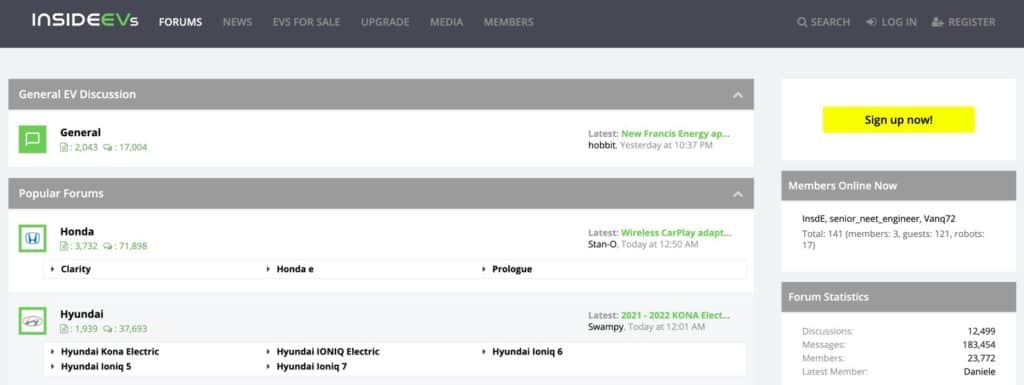Open user Swampy's profile
The width and height of the screenshot is (1024, 385).
pyautogui.click(x=605, y=327)
